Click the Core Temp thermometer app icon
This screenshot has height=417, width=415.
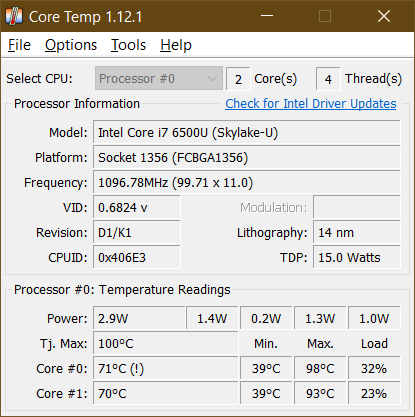pyautogui.click(x=14, y=16)
